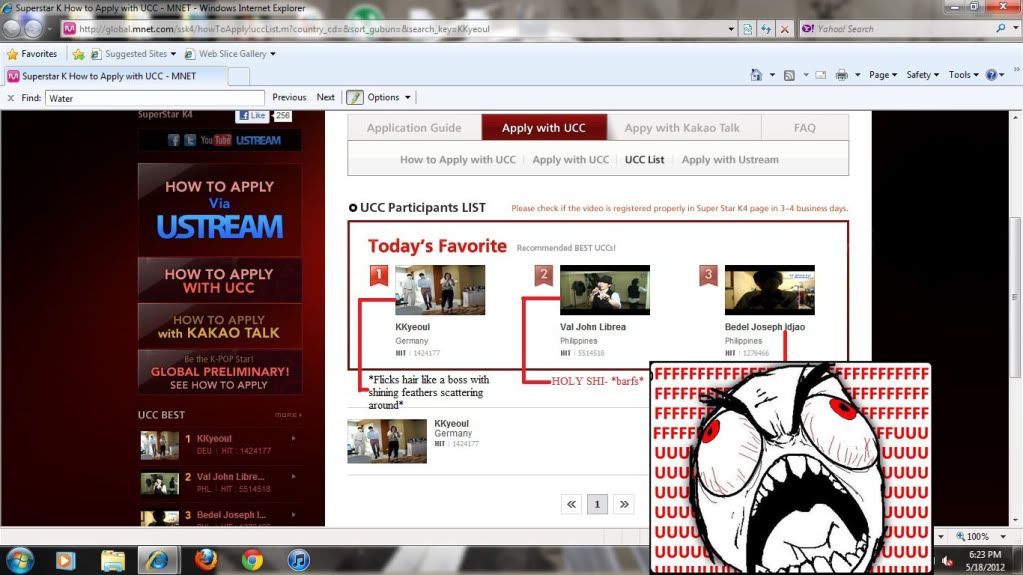Screen dimensions: 1023x575
Task: Open Val John Librea video thumbnail
Action: pos(604,290)
